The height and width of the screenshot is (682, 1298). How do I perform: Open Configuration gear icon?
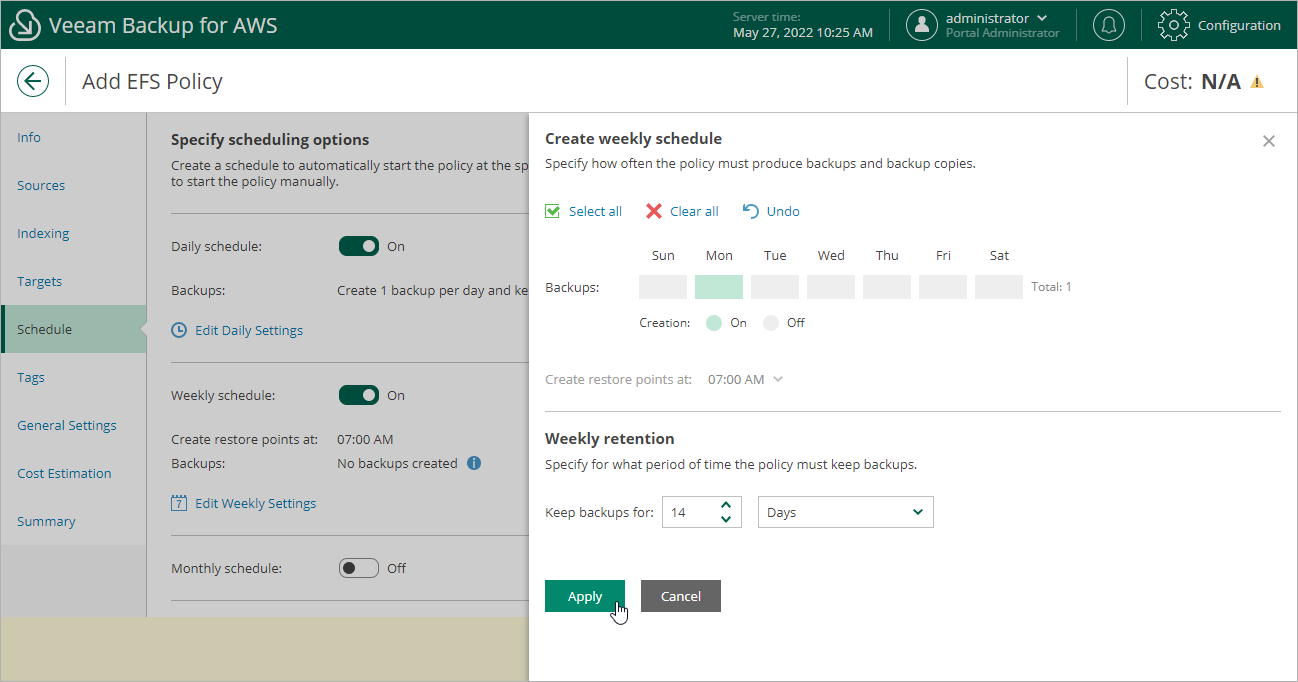[x=1174, y=25]
